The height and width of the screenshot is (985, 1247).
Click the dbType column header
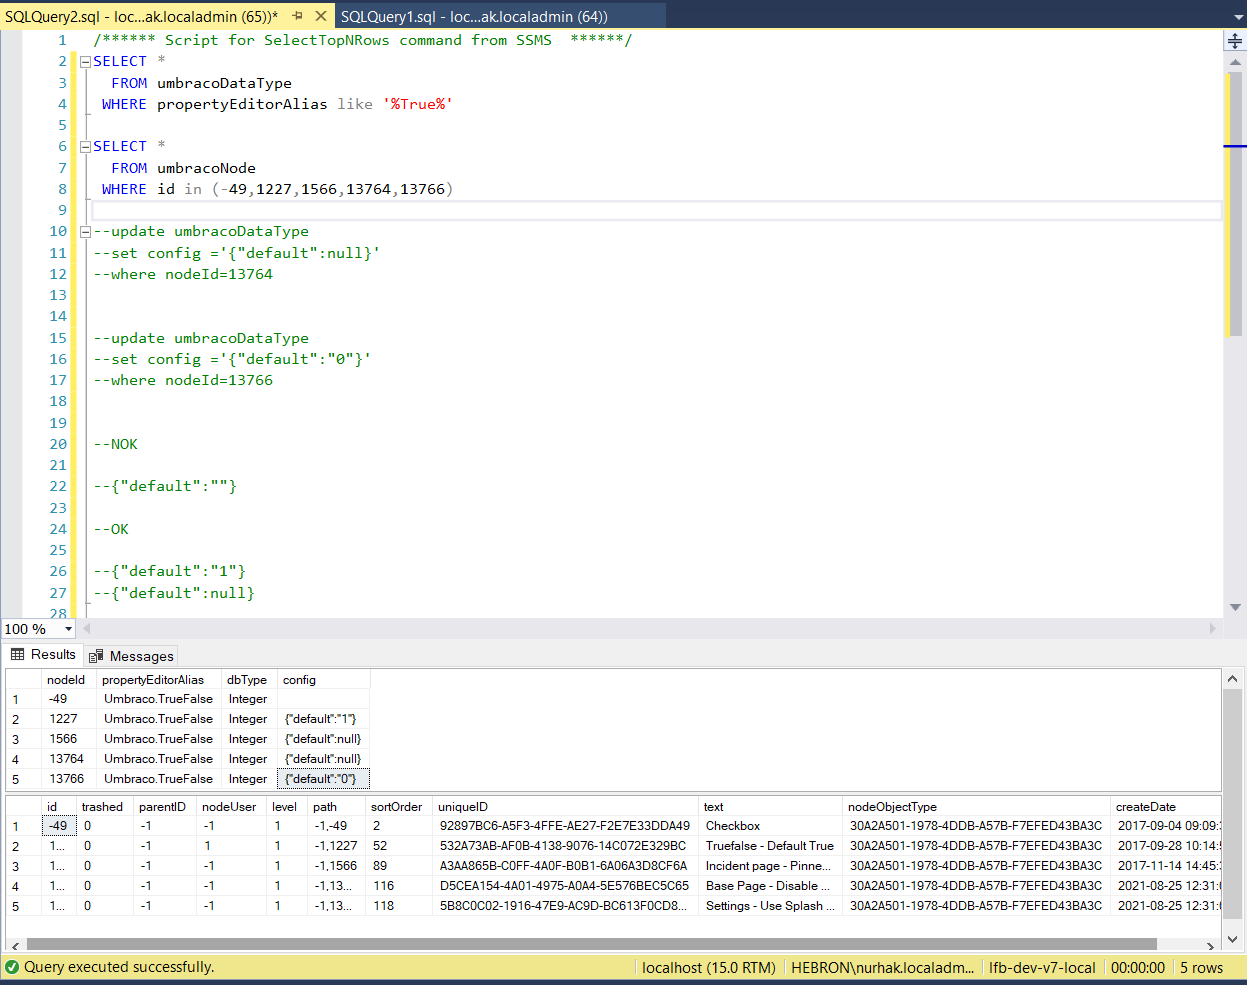click(249, 680)
